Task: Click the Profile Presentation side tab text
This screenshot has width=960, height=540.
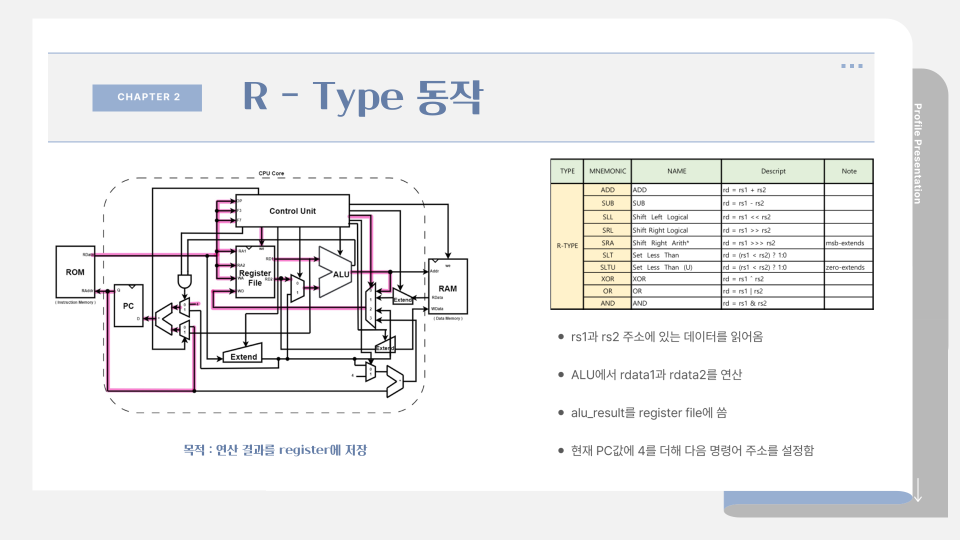Action: click(x=917, y=153)
